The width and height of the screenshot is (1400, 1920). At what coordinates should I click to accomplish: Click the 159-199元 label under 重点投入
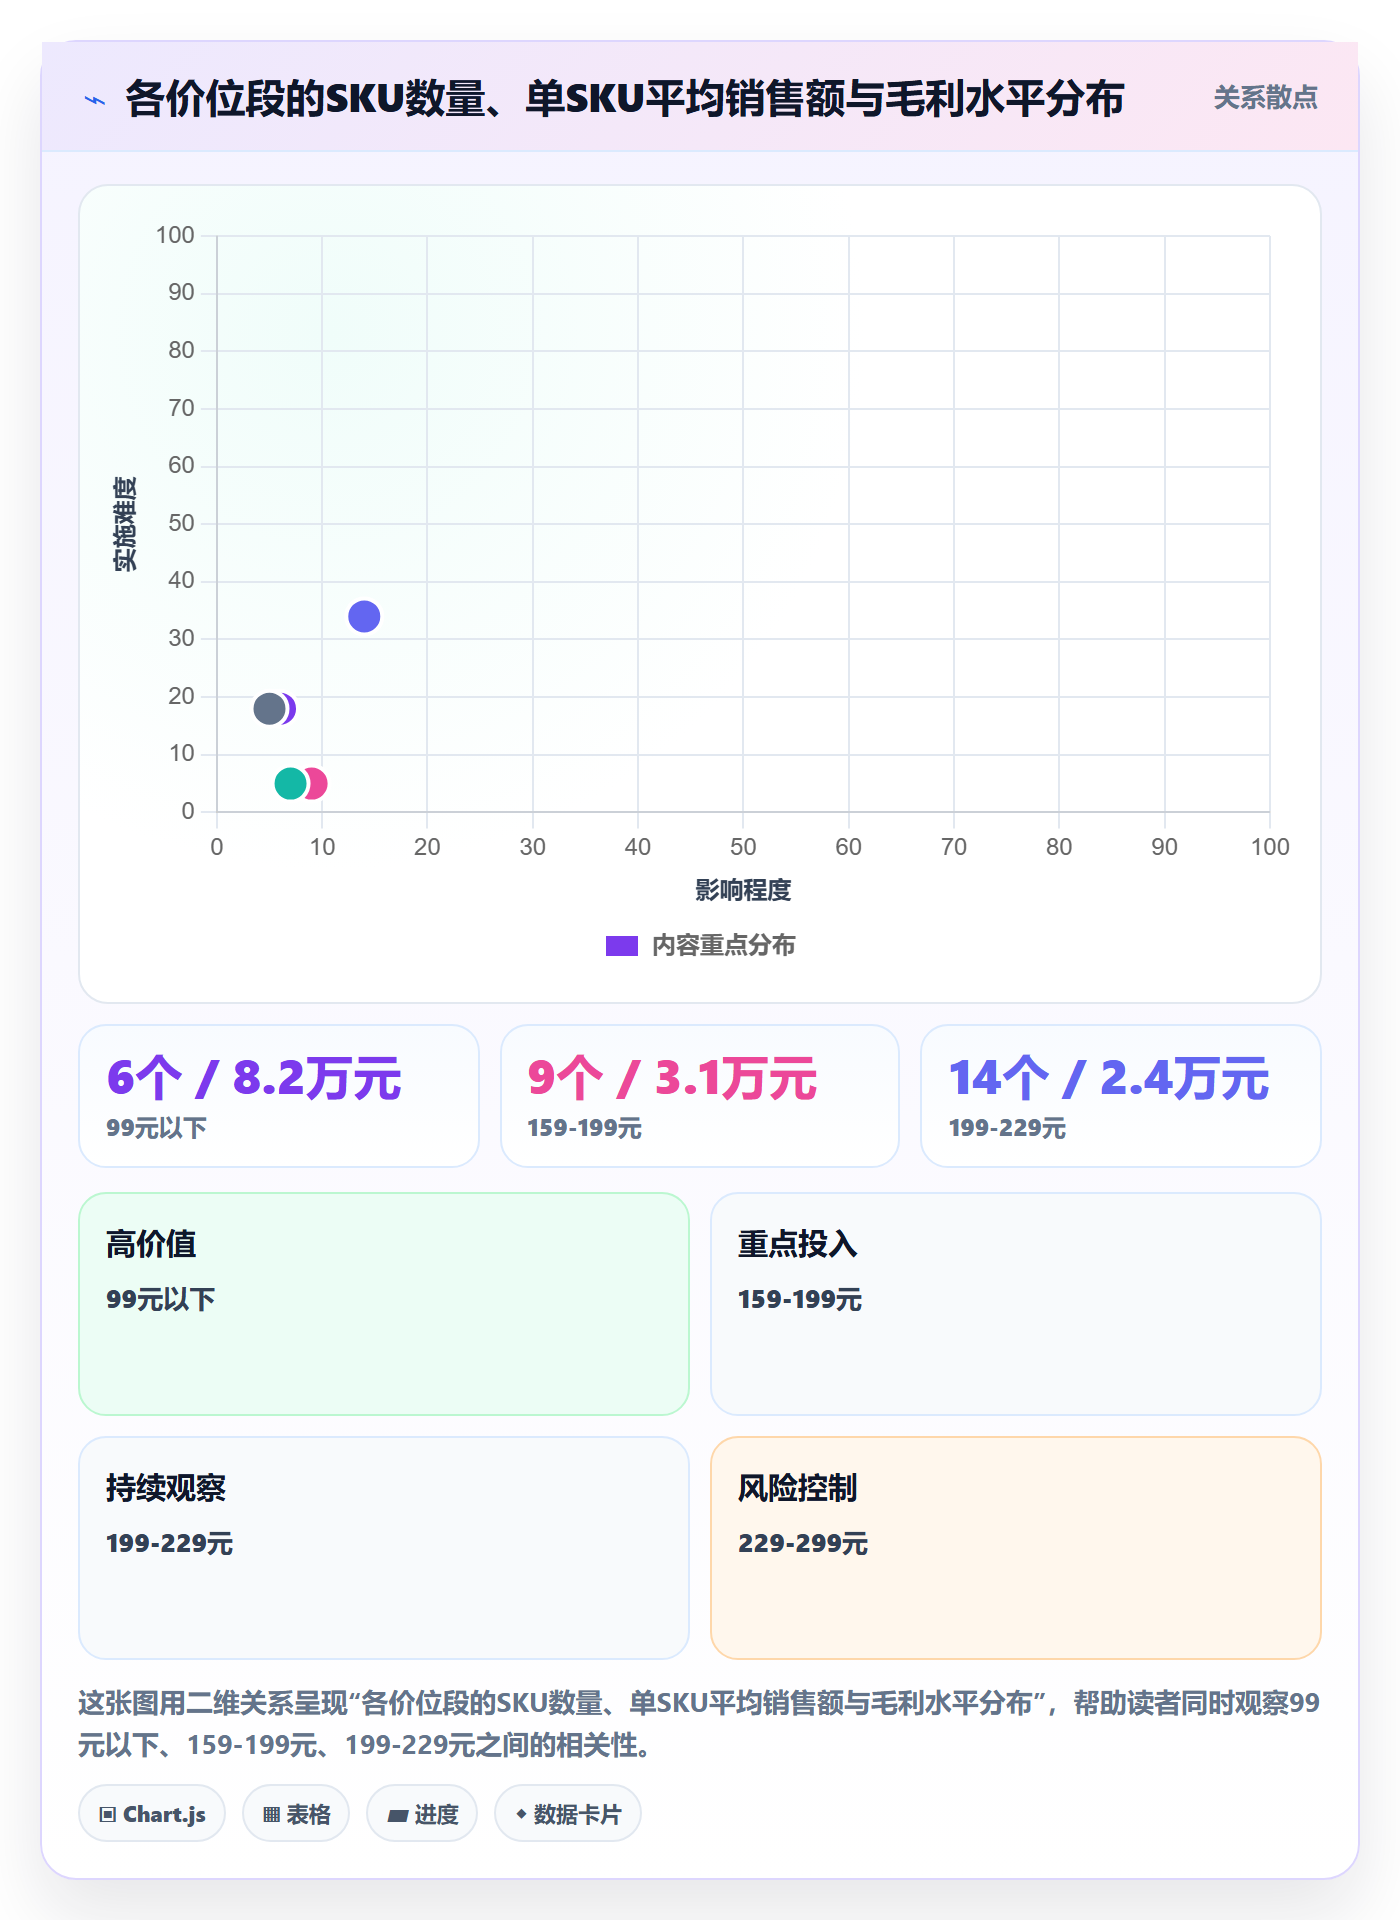pyautogui.click(x=800, y=1300)
